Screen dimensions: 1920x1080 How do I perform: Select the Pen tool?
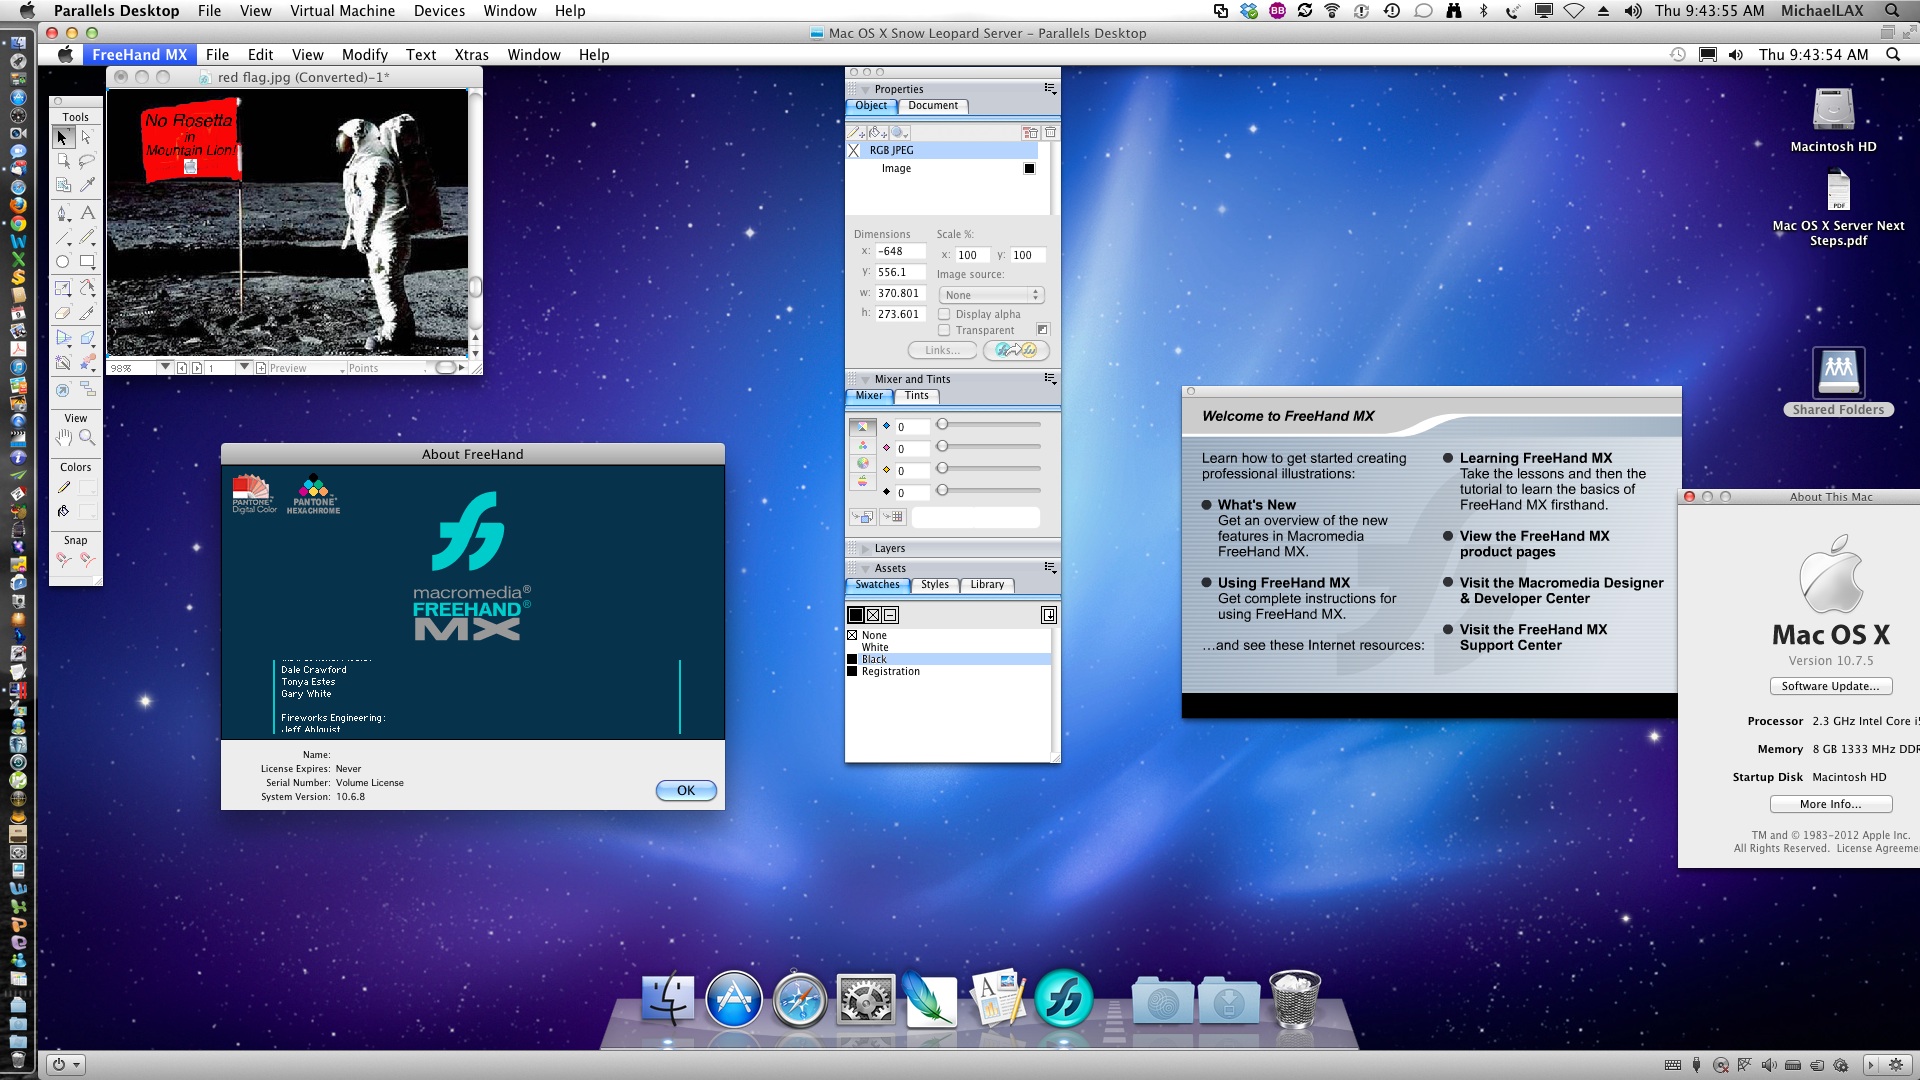63,213
